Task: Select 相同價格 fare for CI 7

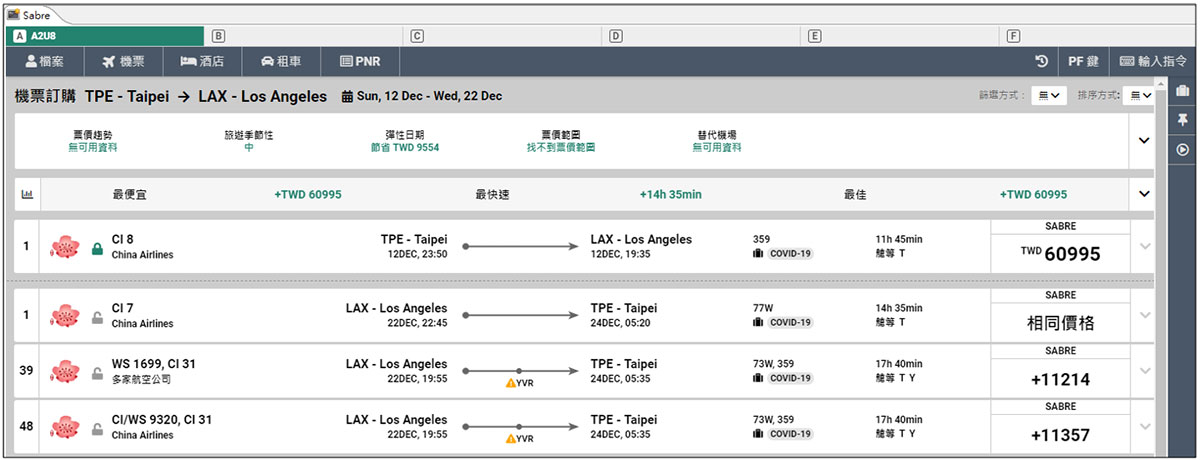Action: pos(1061,322)
